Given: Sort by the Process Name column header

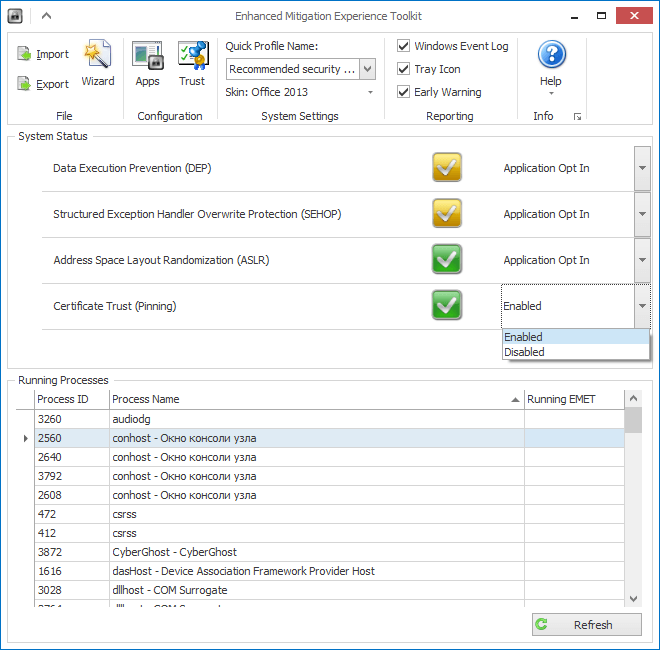Looking at the screenshot, I should 317,399.
